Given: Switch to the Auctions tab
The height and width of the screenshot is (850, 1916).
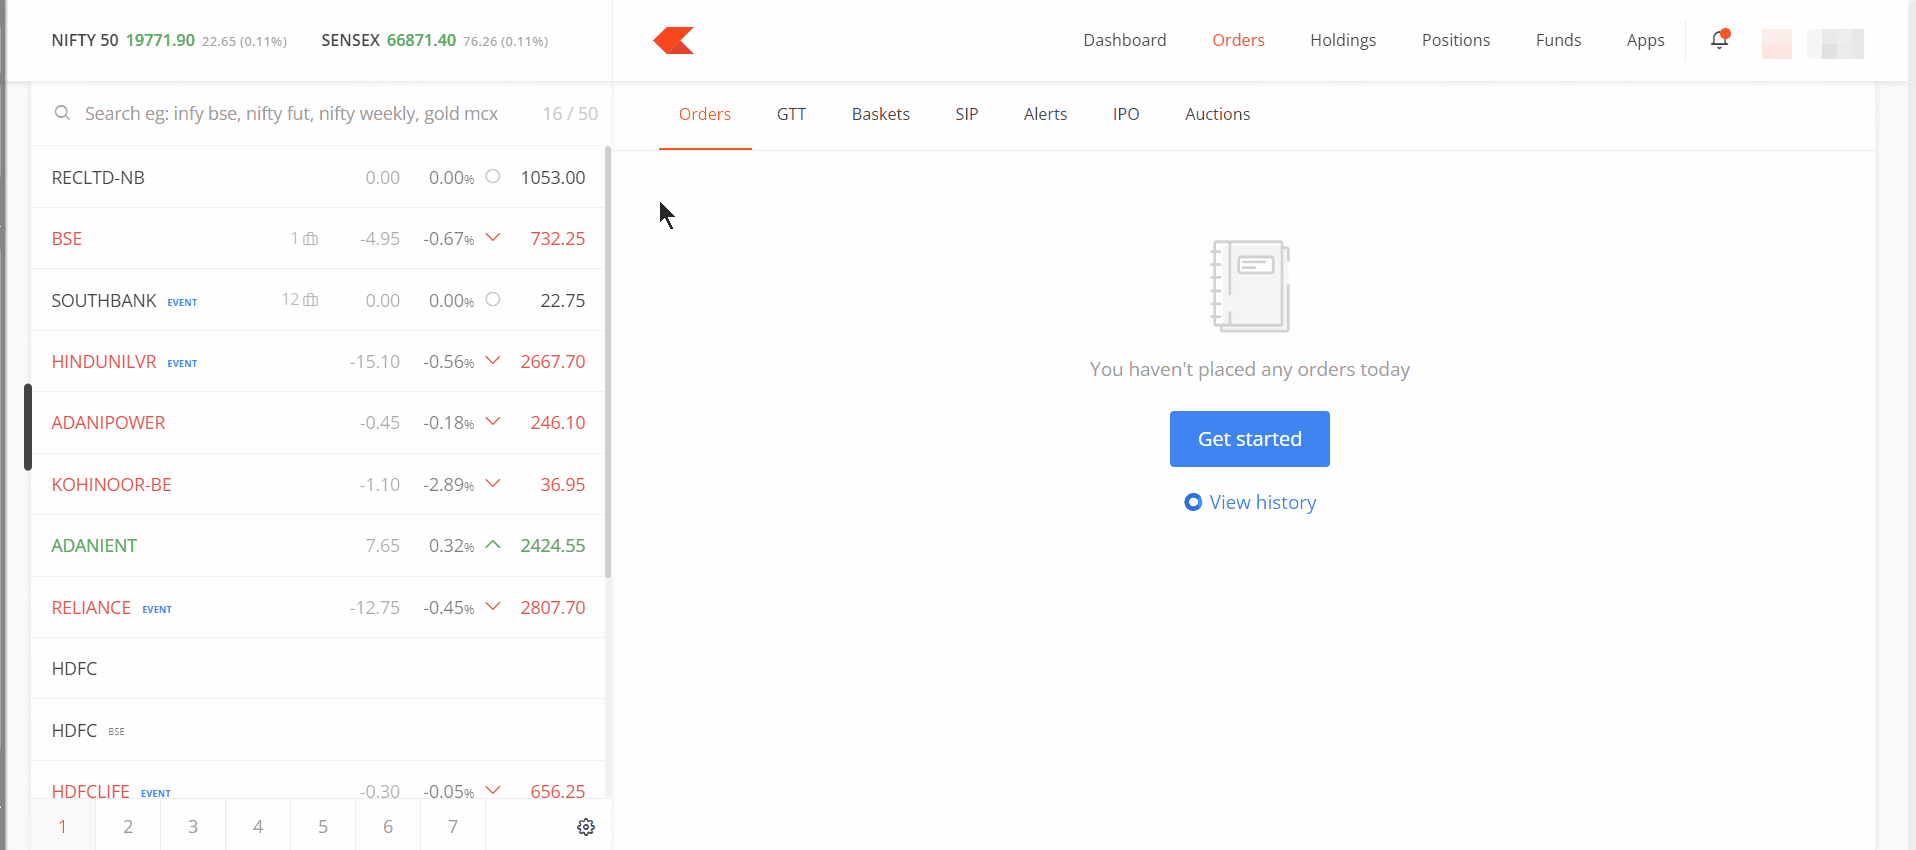Looking at the screenshot, I should coord(1217,114).
